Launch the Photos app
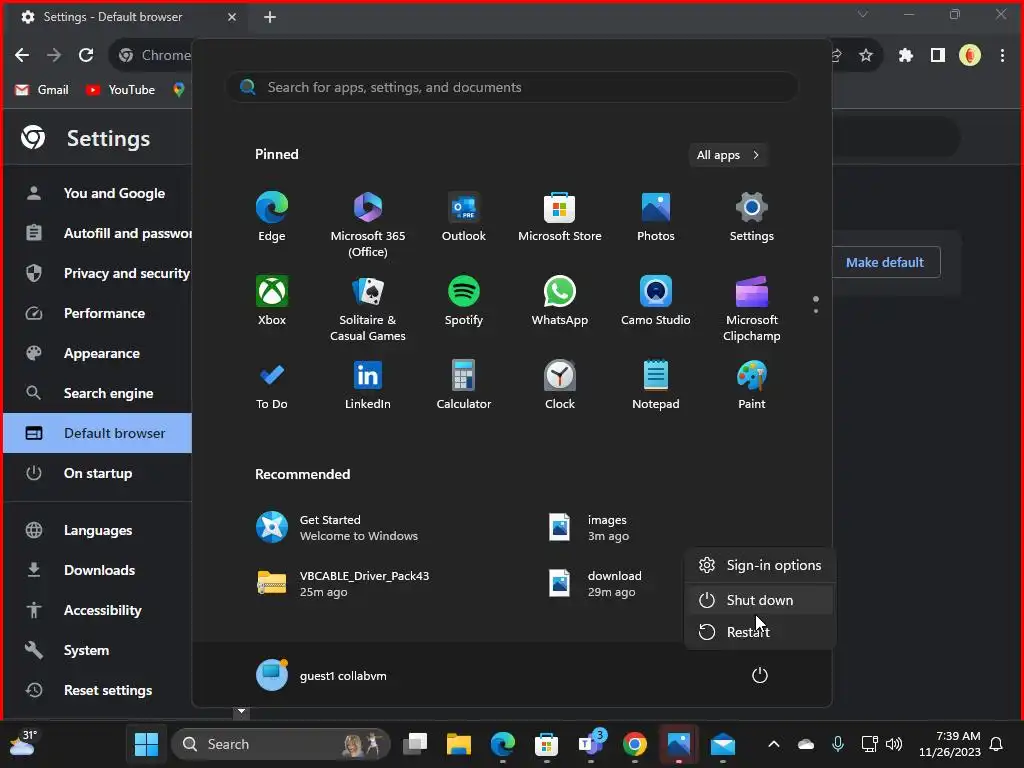 click(x=656, y=217)
